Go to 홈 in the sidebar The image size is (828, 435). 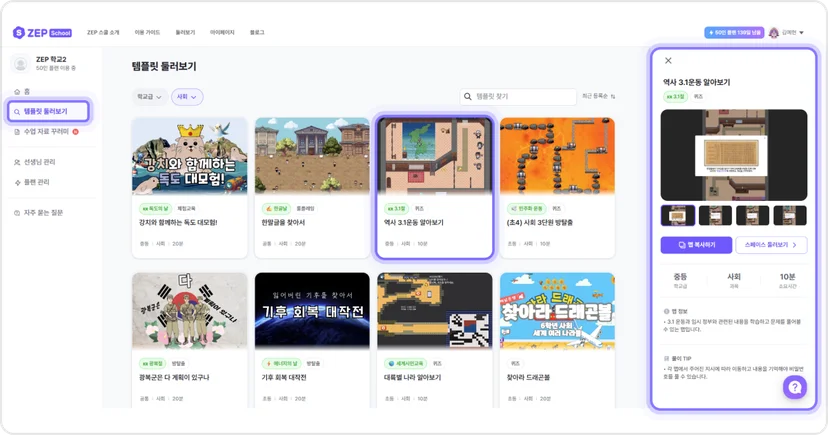(22, 92)
